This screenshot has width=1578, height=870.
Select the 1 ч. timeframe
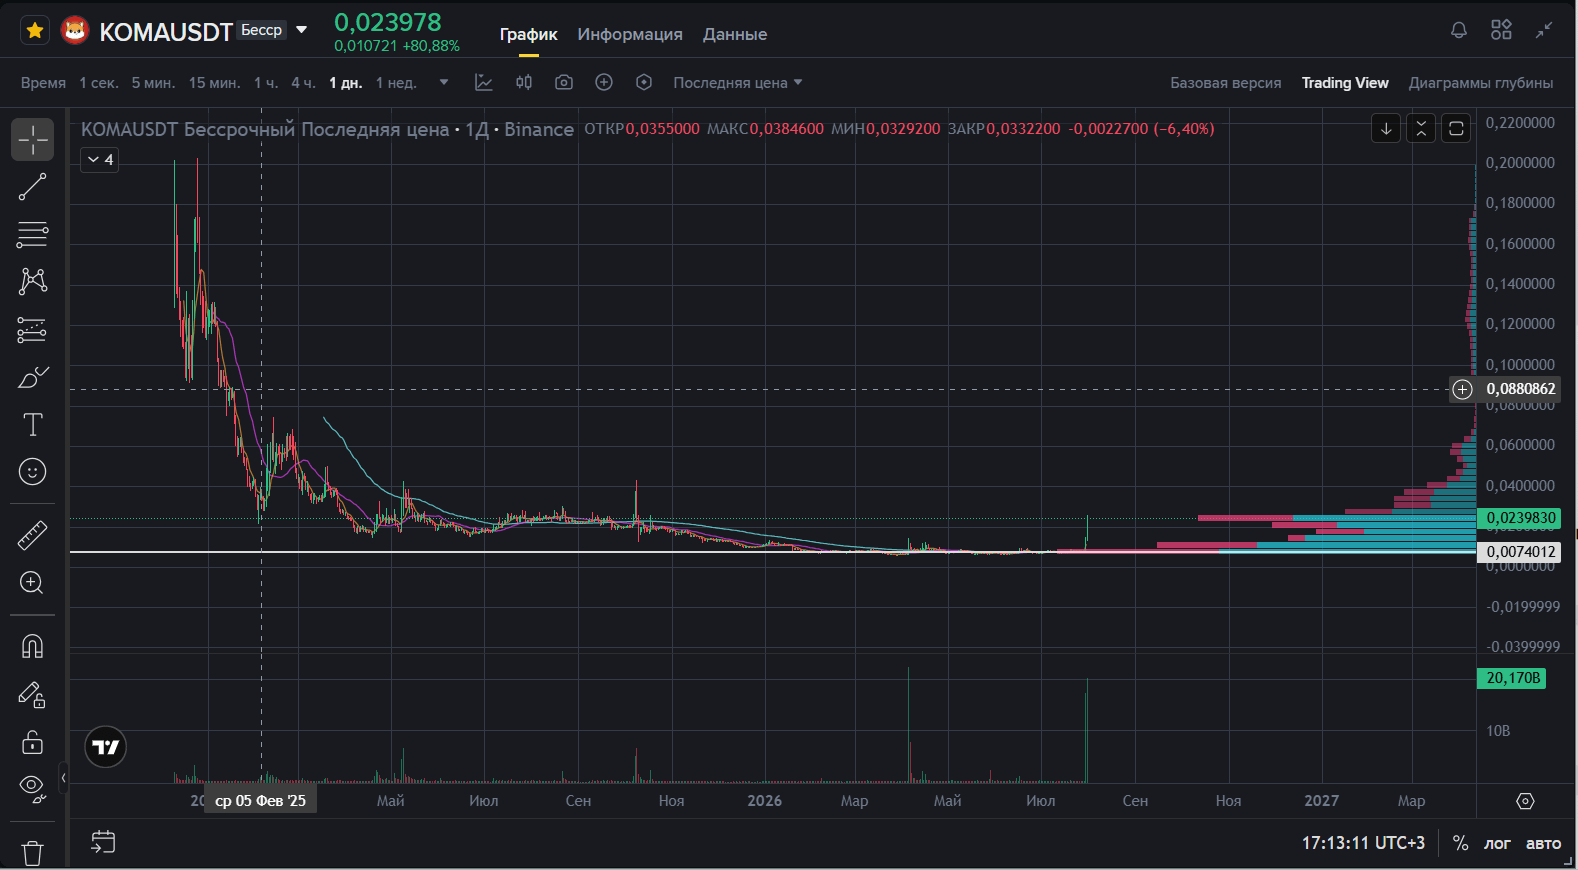tap(266, 83)
